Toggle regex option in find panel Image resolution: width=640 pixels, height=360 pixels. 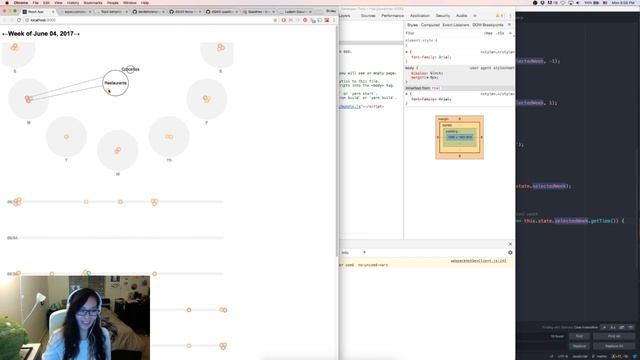point(604,327)
